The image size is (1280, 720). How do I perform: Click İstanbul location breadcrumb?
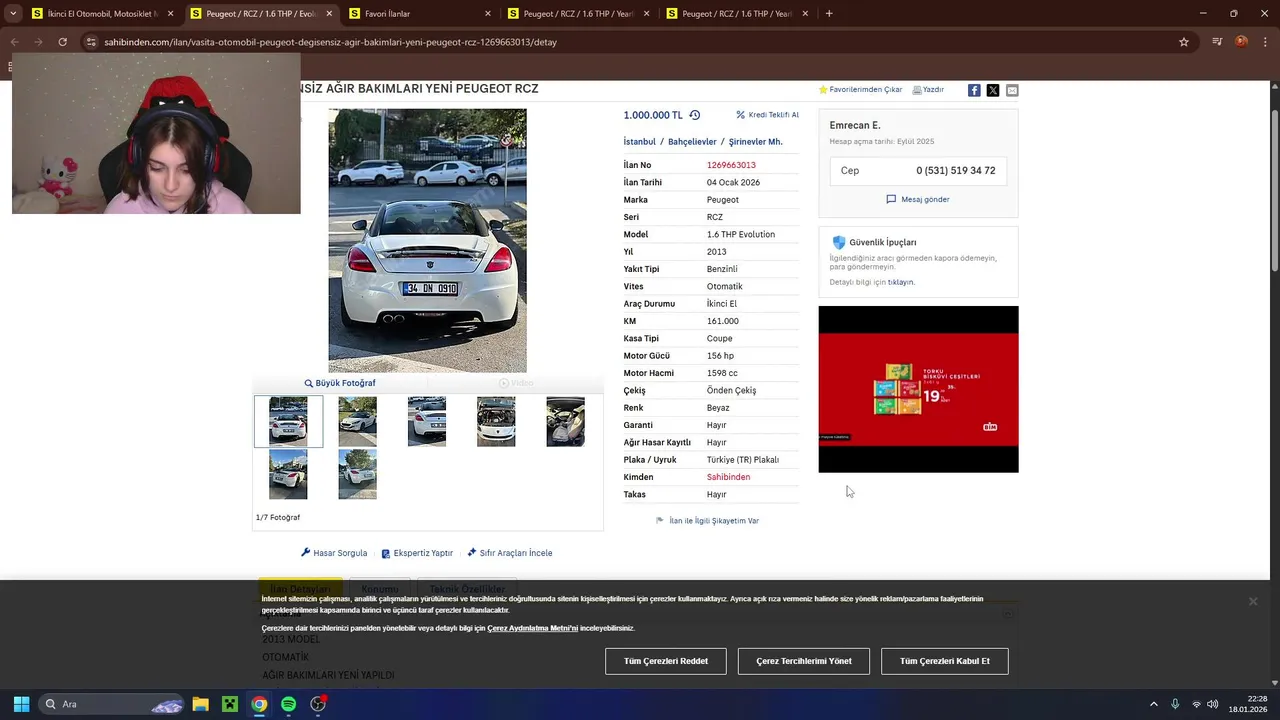click(640, 142)
